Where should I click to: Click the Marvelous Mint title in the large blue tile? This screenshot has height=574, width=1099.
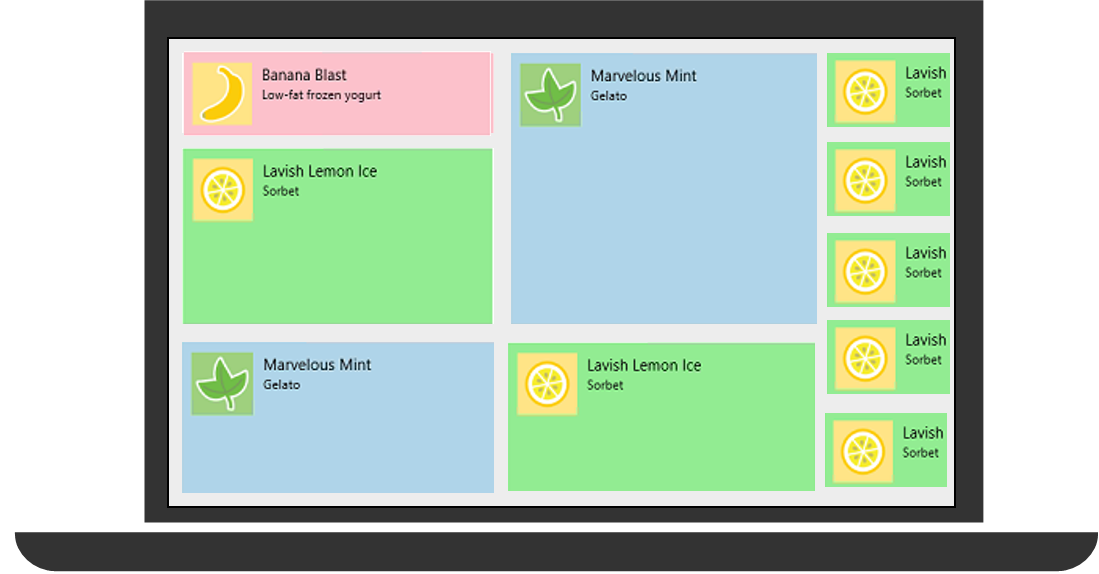point(643,76)
